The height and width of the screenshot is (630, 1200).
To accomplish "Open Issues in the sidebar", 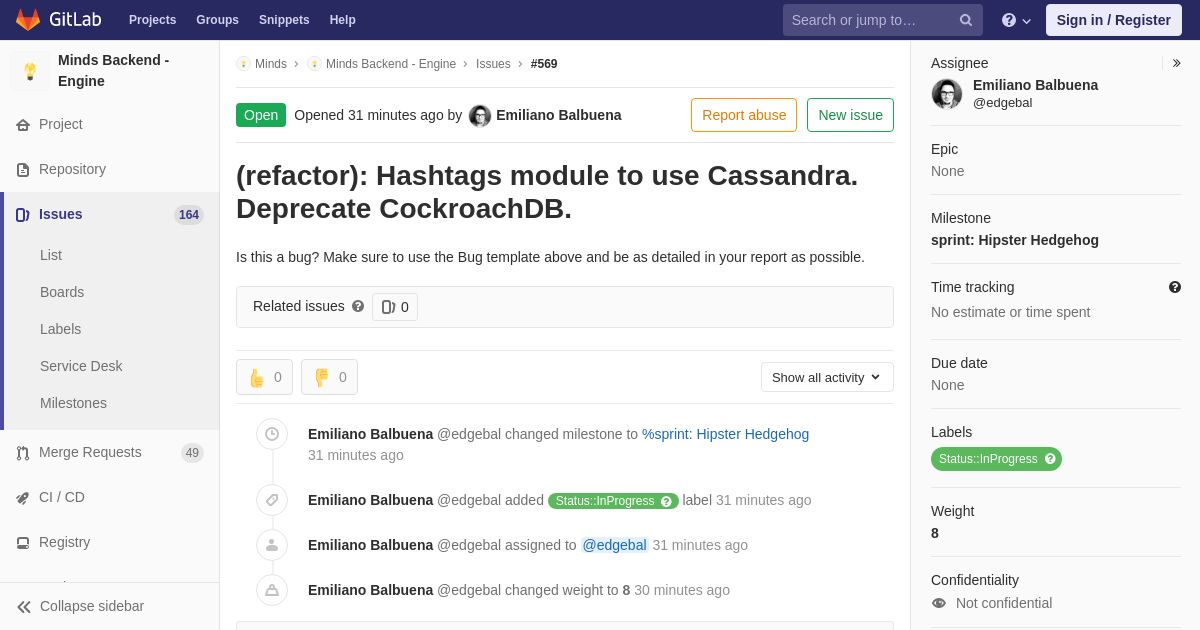I will point(110,214).
